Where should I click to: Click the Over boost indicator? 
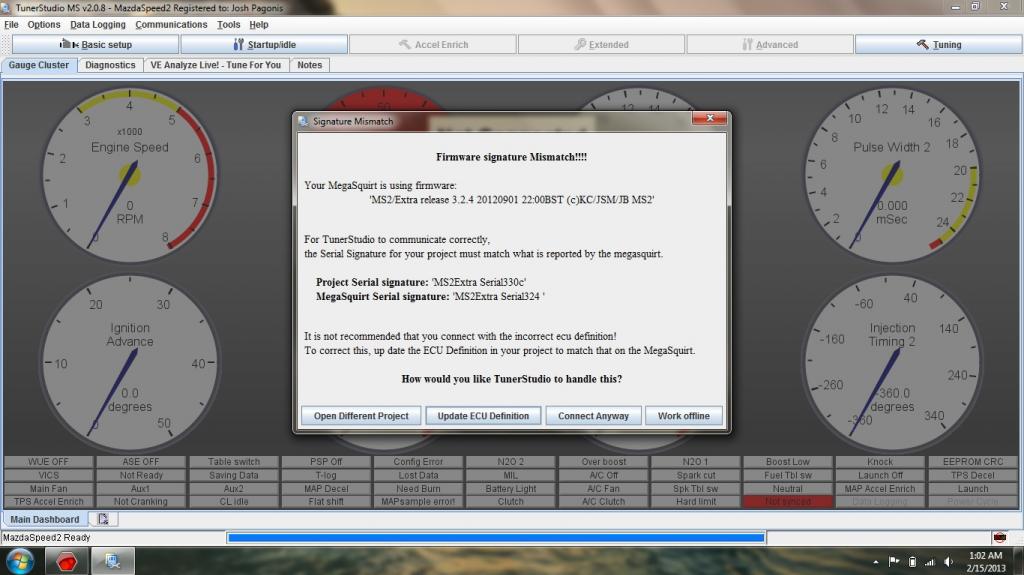603,462
